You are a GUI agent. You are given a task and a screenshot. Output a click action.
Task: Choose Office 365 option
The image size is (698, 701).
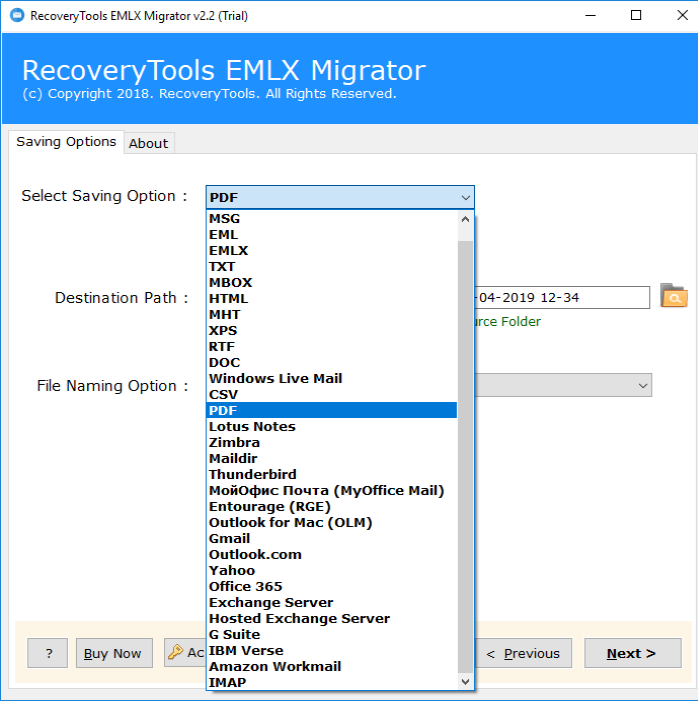(x=331, y=587)
